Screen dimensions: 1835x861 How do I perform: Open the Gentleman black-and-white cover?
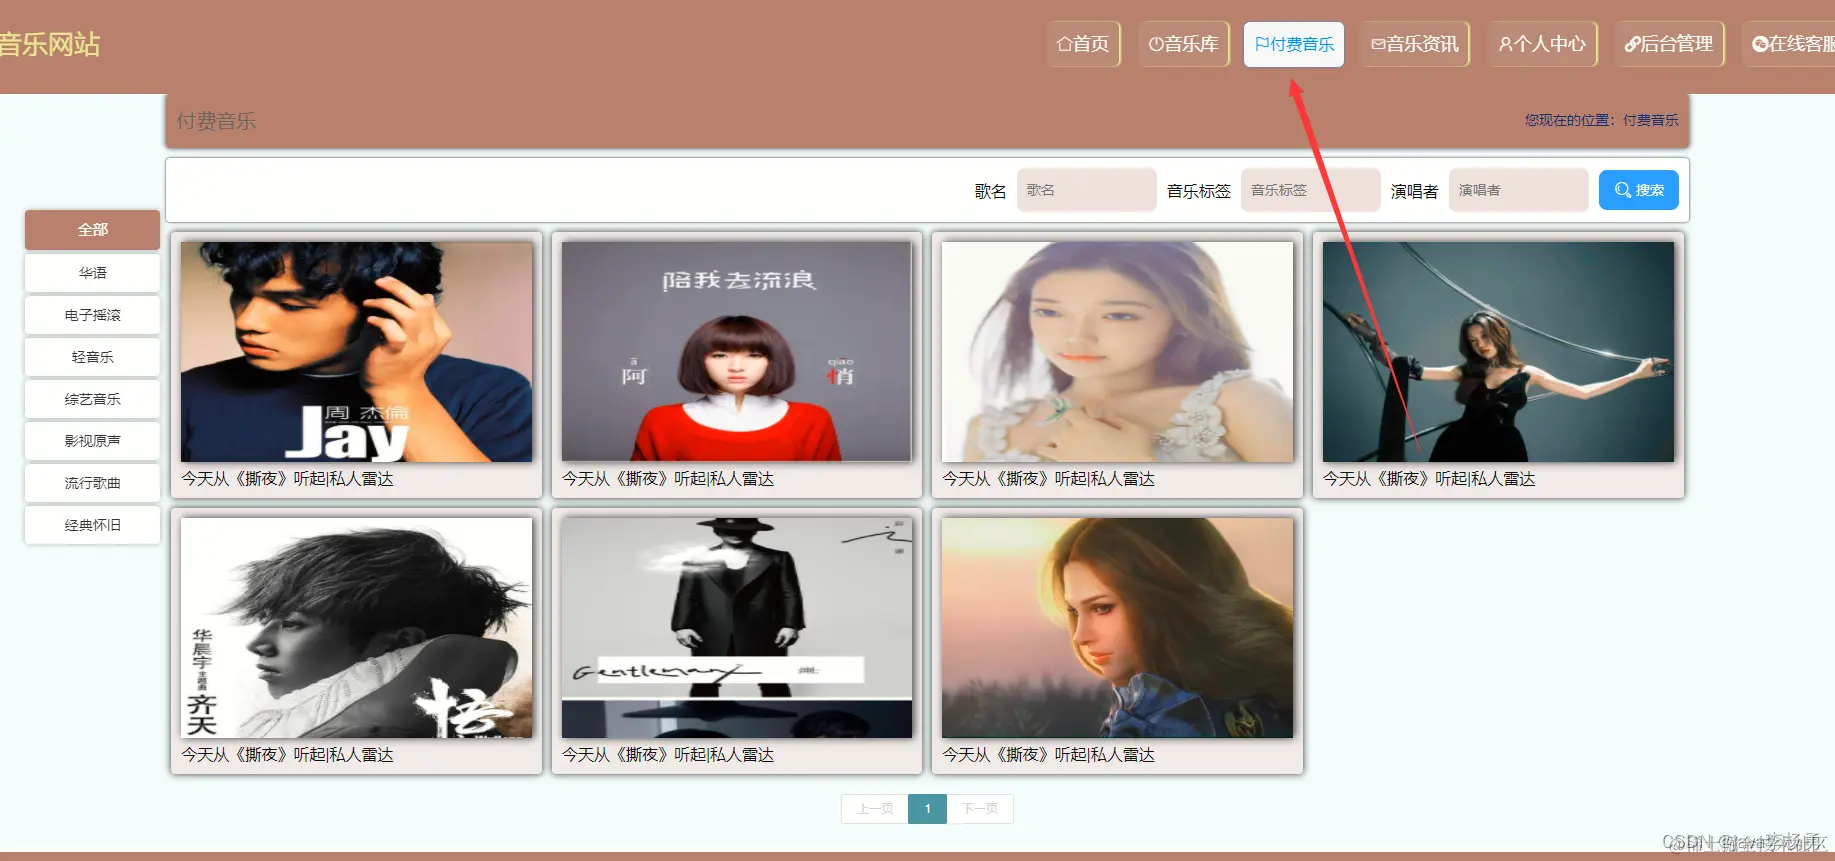pyautogui.click(x=737, y=628)
